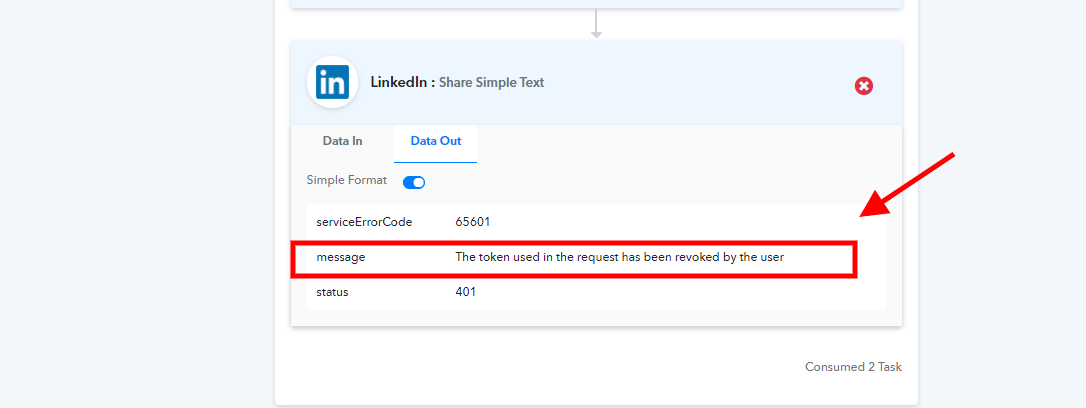The width and height of the screenshot is (1086, 408).
Task: Click the connector arrow above LinkedIn step
Action: click(596, 24)
